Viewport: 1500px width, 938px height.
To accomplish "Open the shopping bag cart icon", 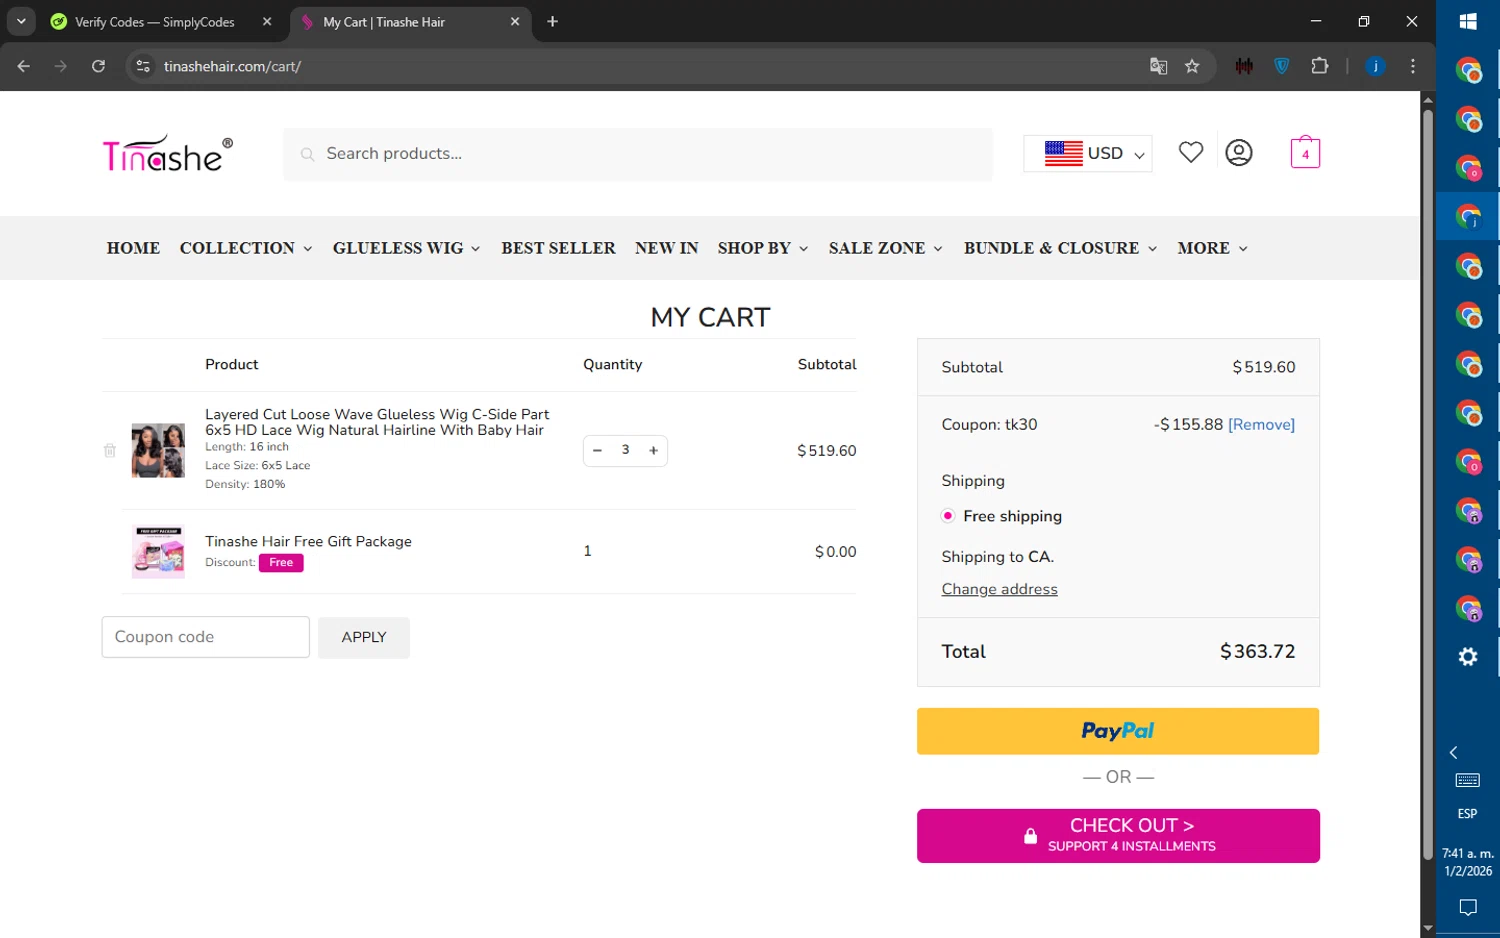I will click(x=1305, y=152).
